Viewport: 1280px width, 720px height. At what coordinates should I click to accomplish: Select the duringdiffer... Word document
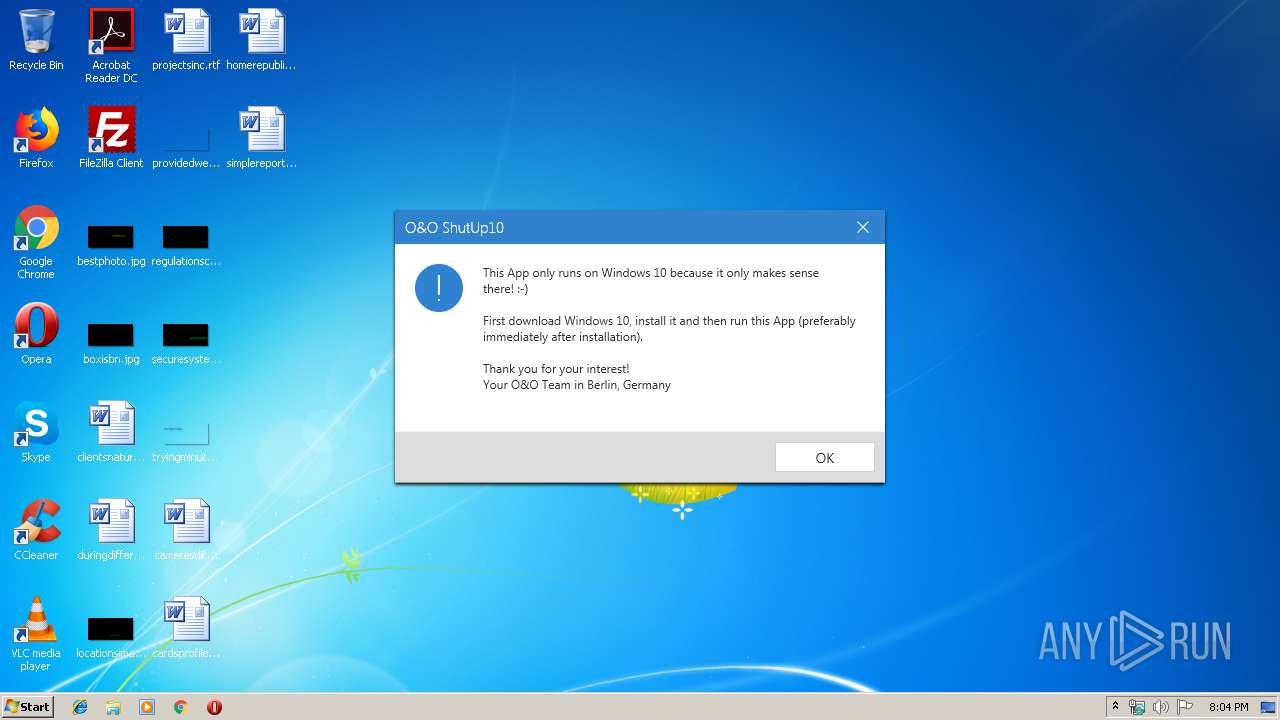tap(111, 530)
